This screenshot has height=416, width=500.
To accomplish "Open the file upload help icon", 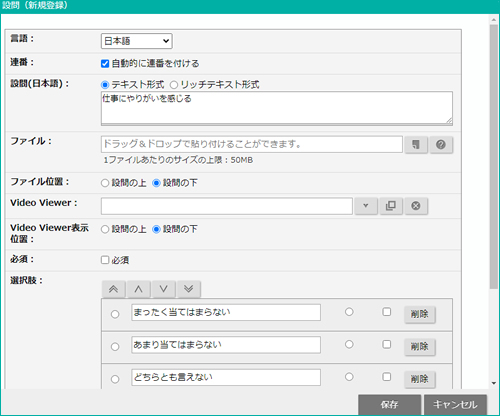I will point(441,145).
